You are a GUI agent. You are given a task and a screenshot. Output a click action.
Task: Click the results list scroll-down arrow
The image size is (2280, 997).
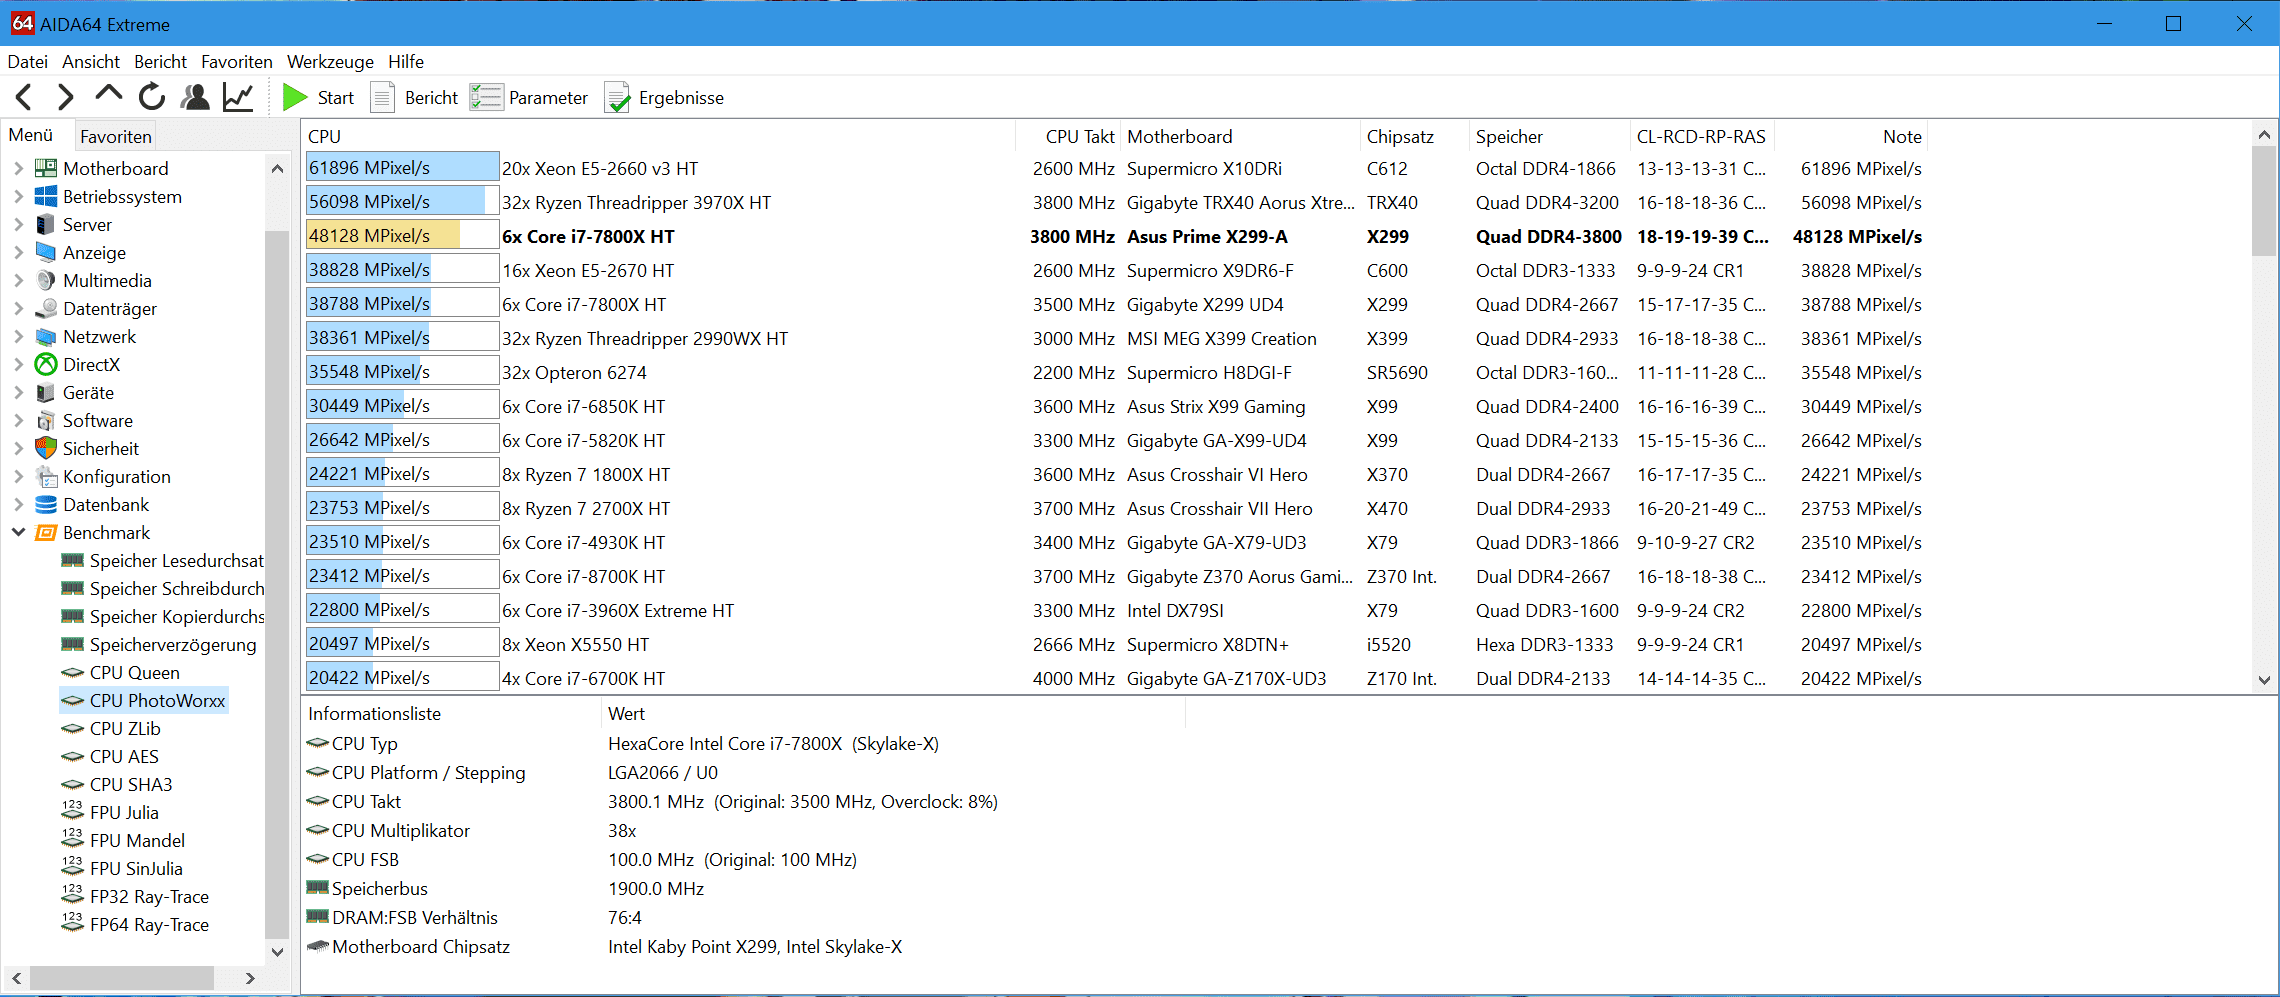2264,680
